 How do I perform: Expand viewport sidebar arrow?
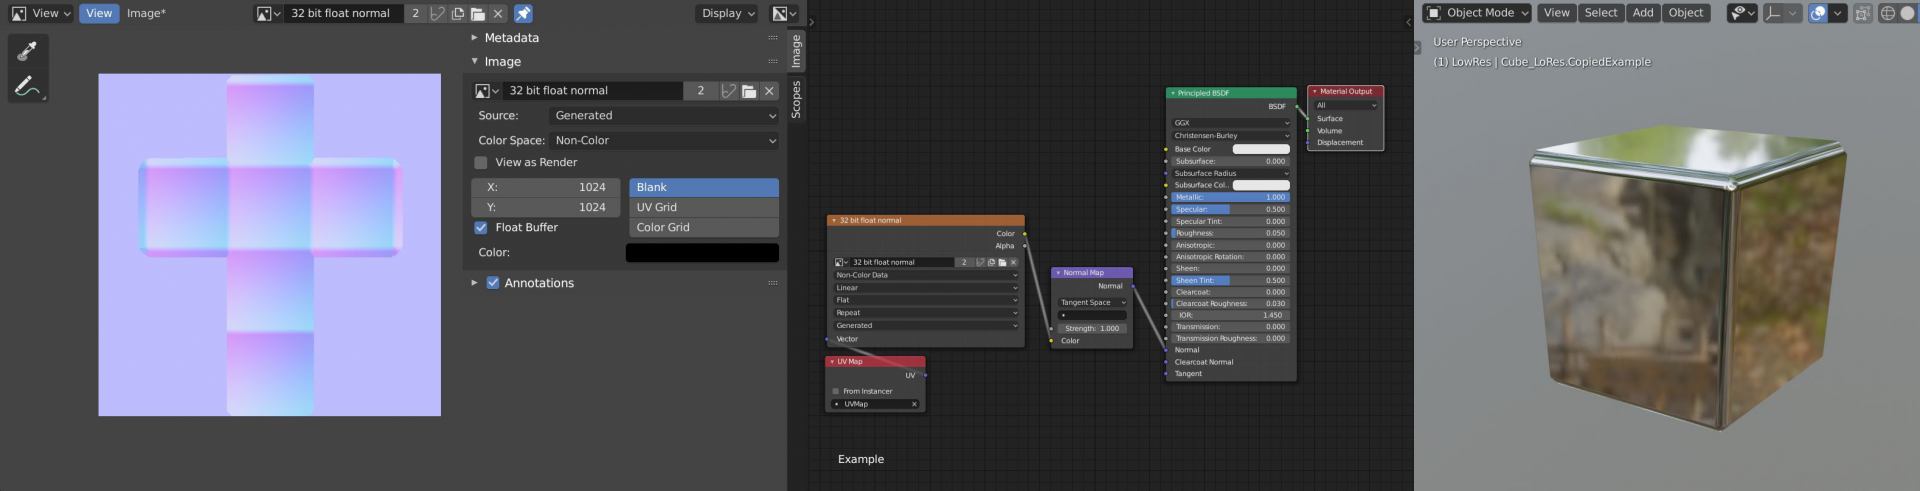[x=1417, y=47]
